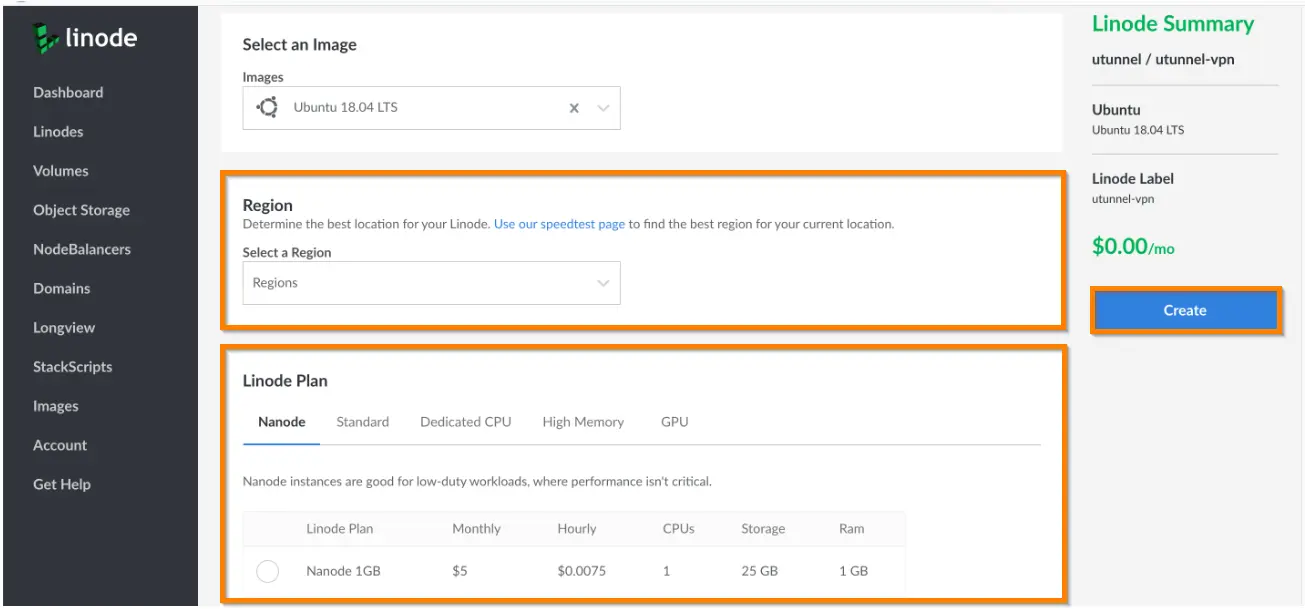Click the Linode Summary heading
Image resolution: width=1305 pixels, height=609 pixels.
click(x=1173, y=24)
